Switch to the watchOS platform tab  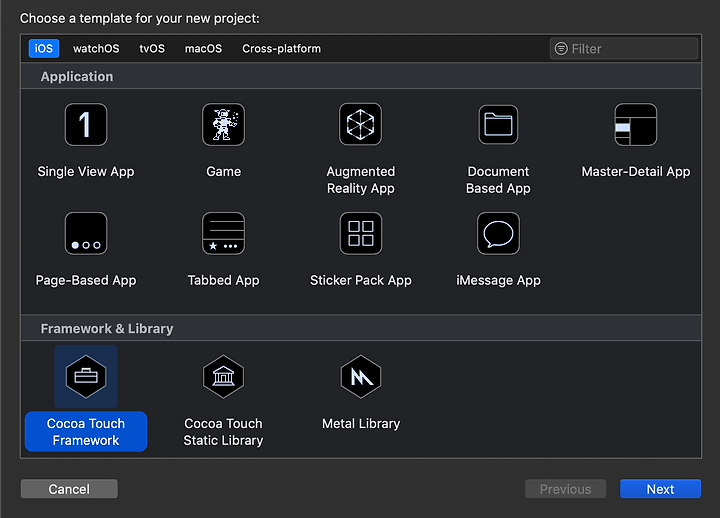pyautogui.click(x=96, y=49)
